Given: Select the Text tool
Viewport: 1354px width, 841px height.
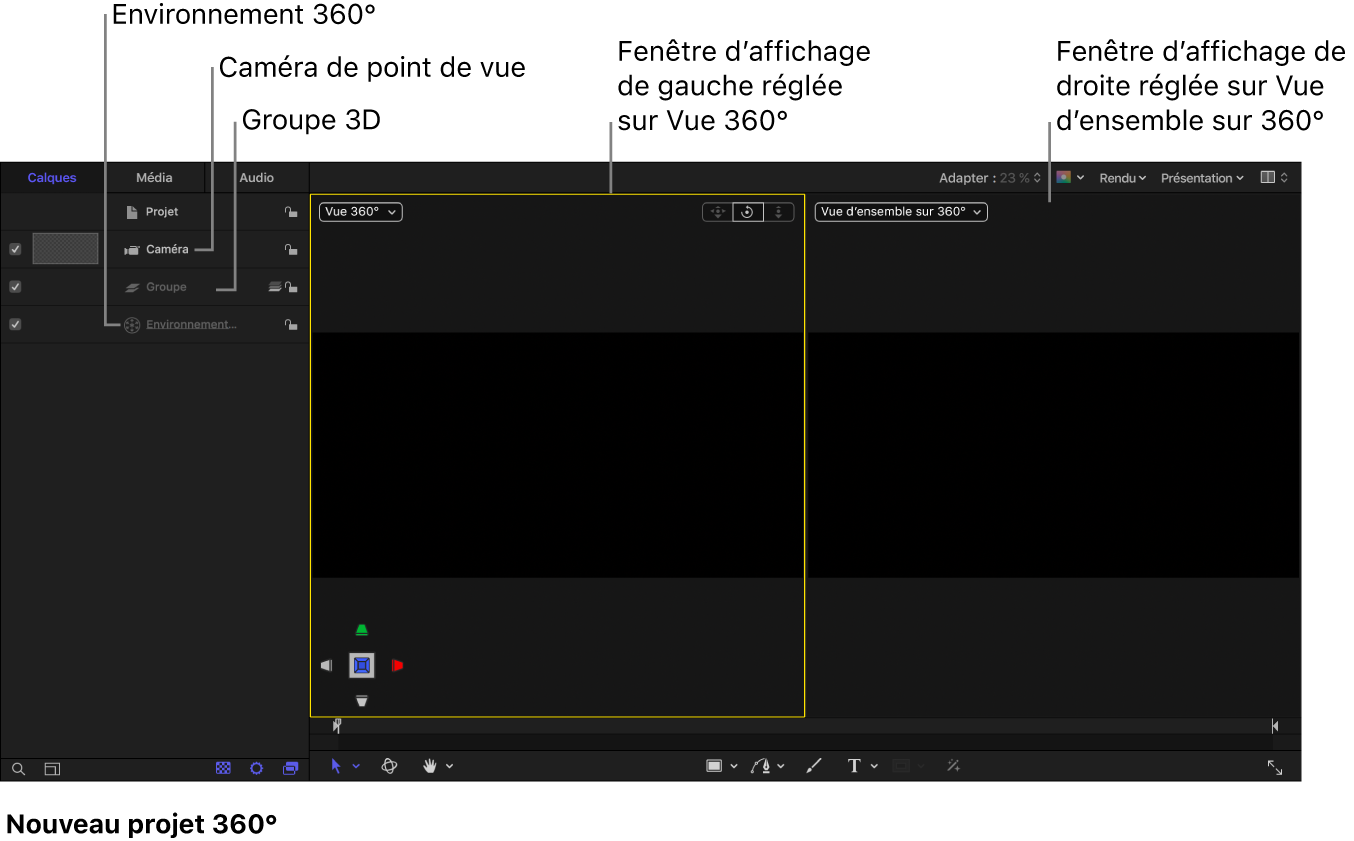Looking at the screenshot, I should pos(854,766).
